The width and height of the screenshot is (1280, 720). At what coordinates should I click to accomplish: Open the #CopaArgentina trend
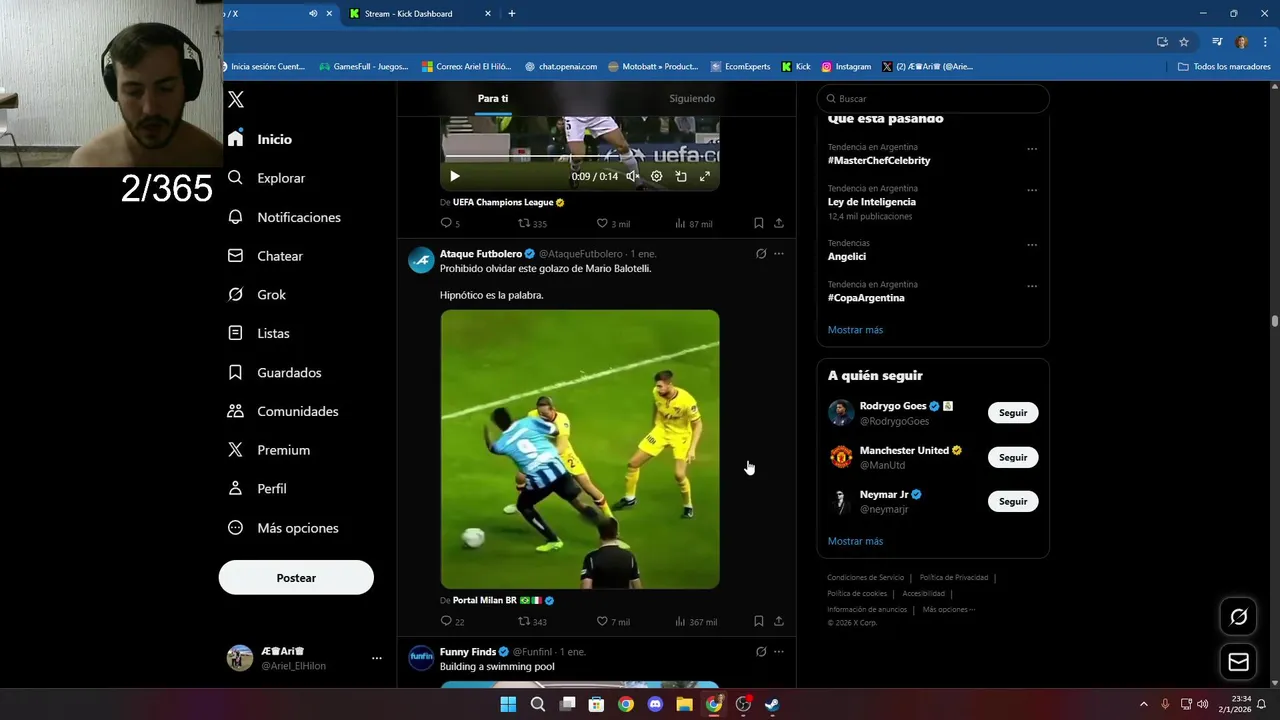[866, 298]
